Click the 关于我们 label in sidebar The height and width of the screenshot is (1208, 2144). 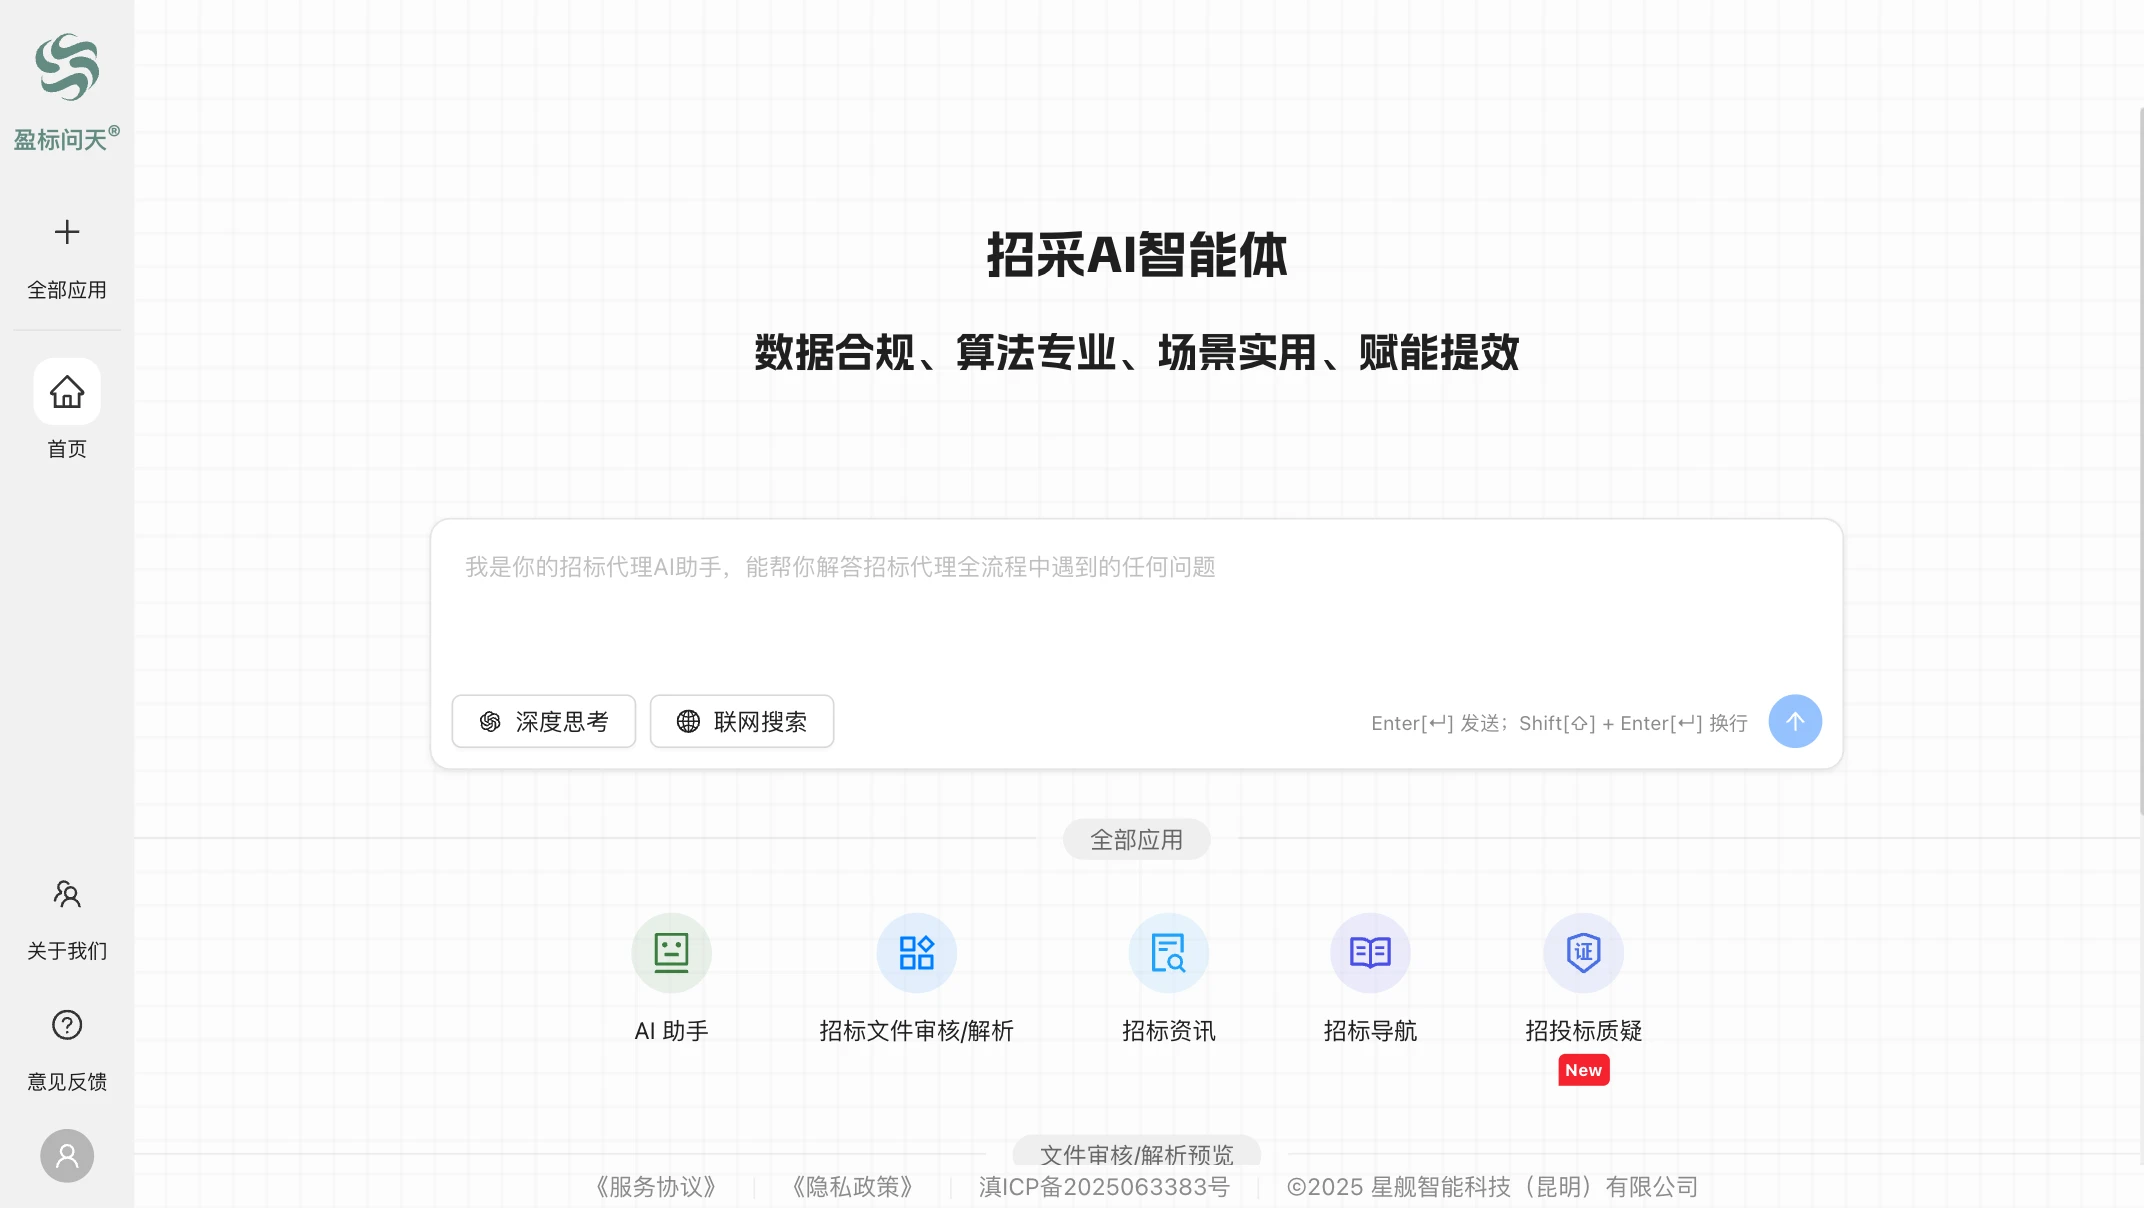pos(67,951)
